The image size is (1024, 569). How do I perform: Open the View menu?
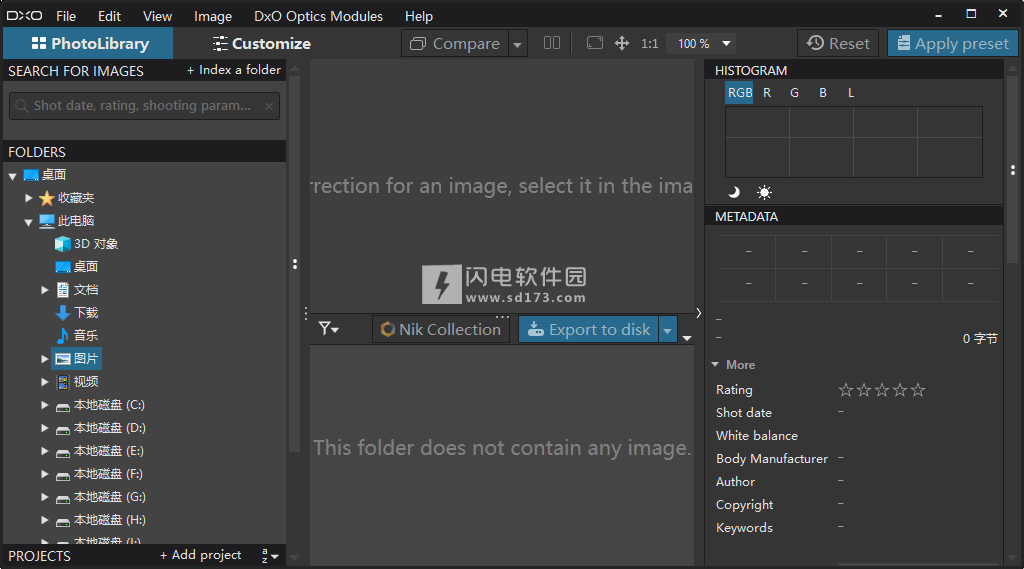tap(157, 16)
